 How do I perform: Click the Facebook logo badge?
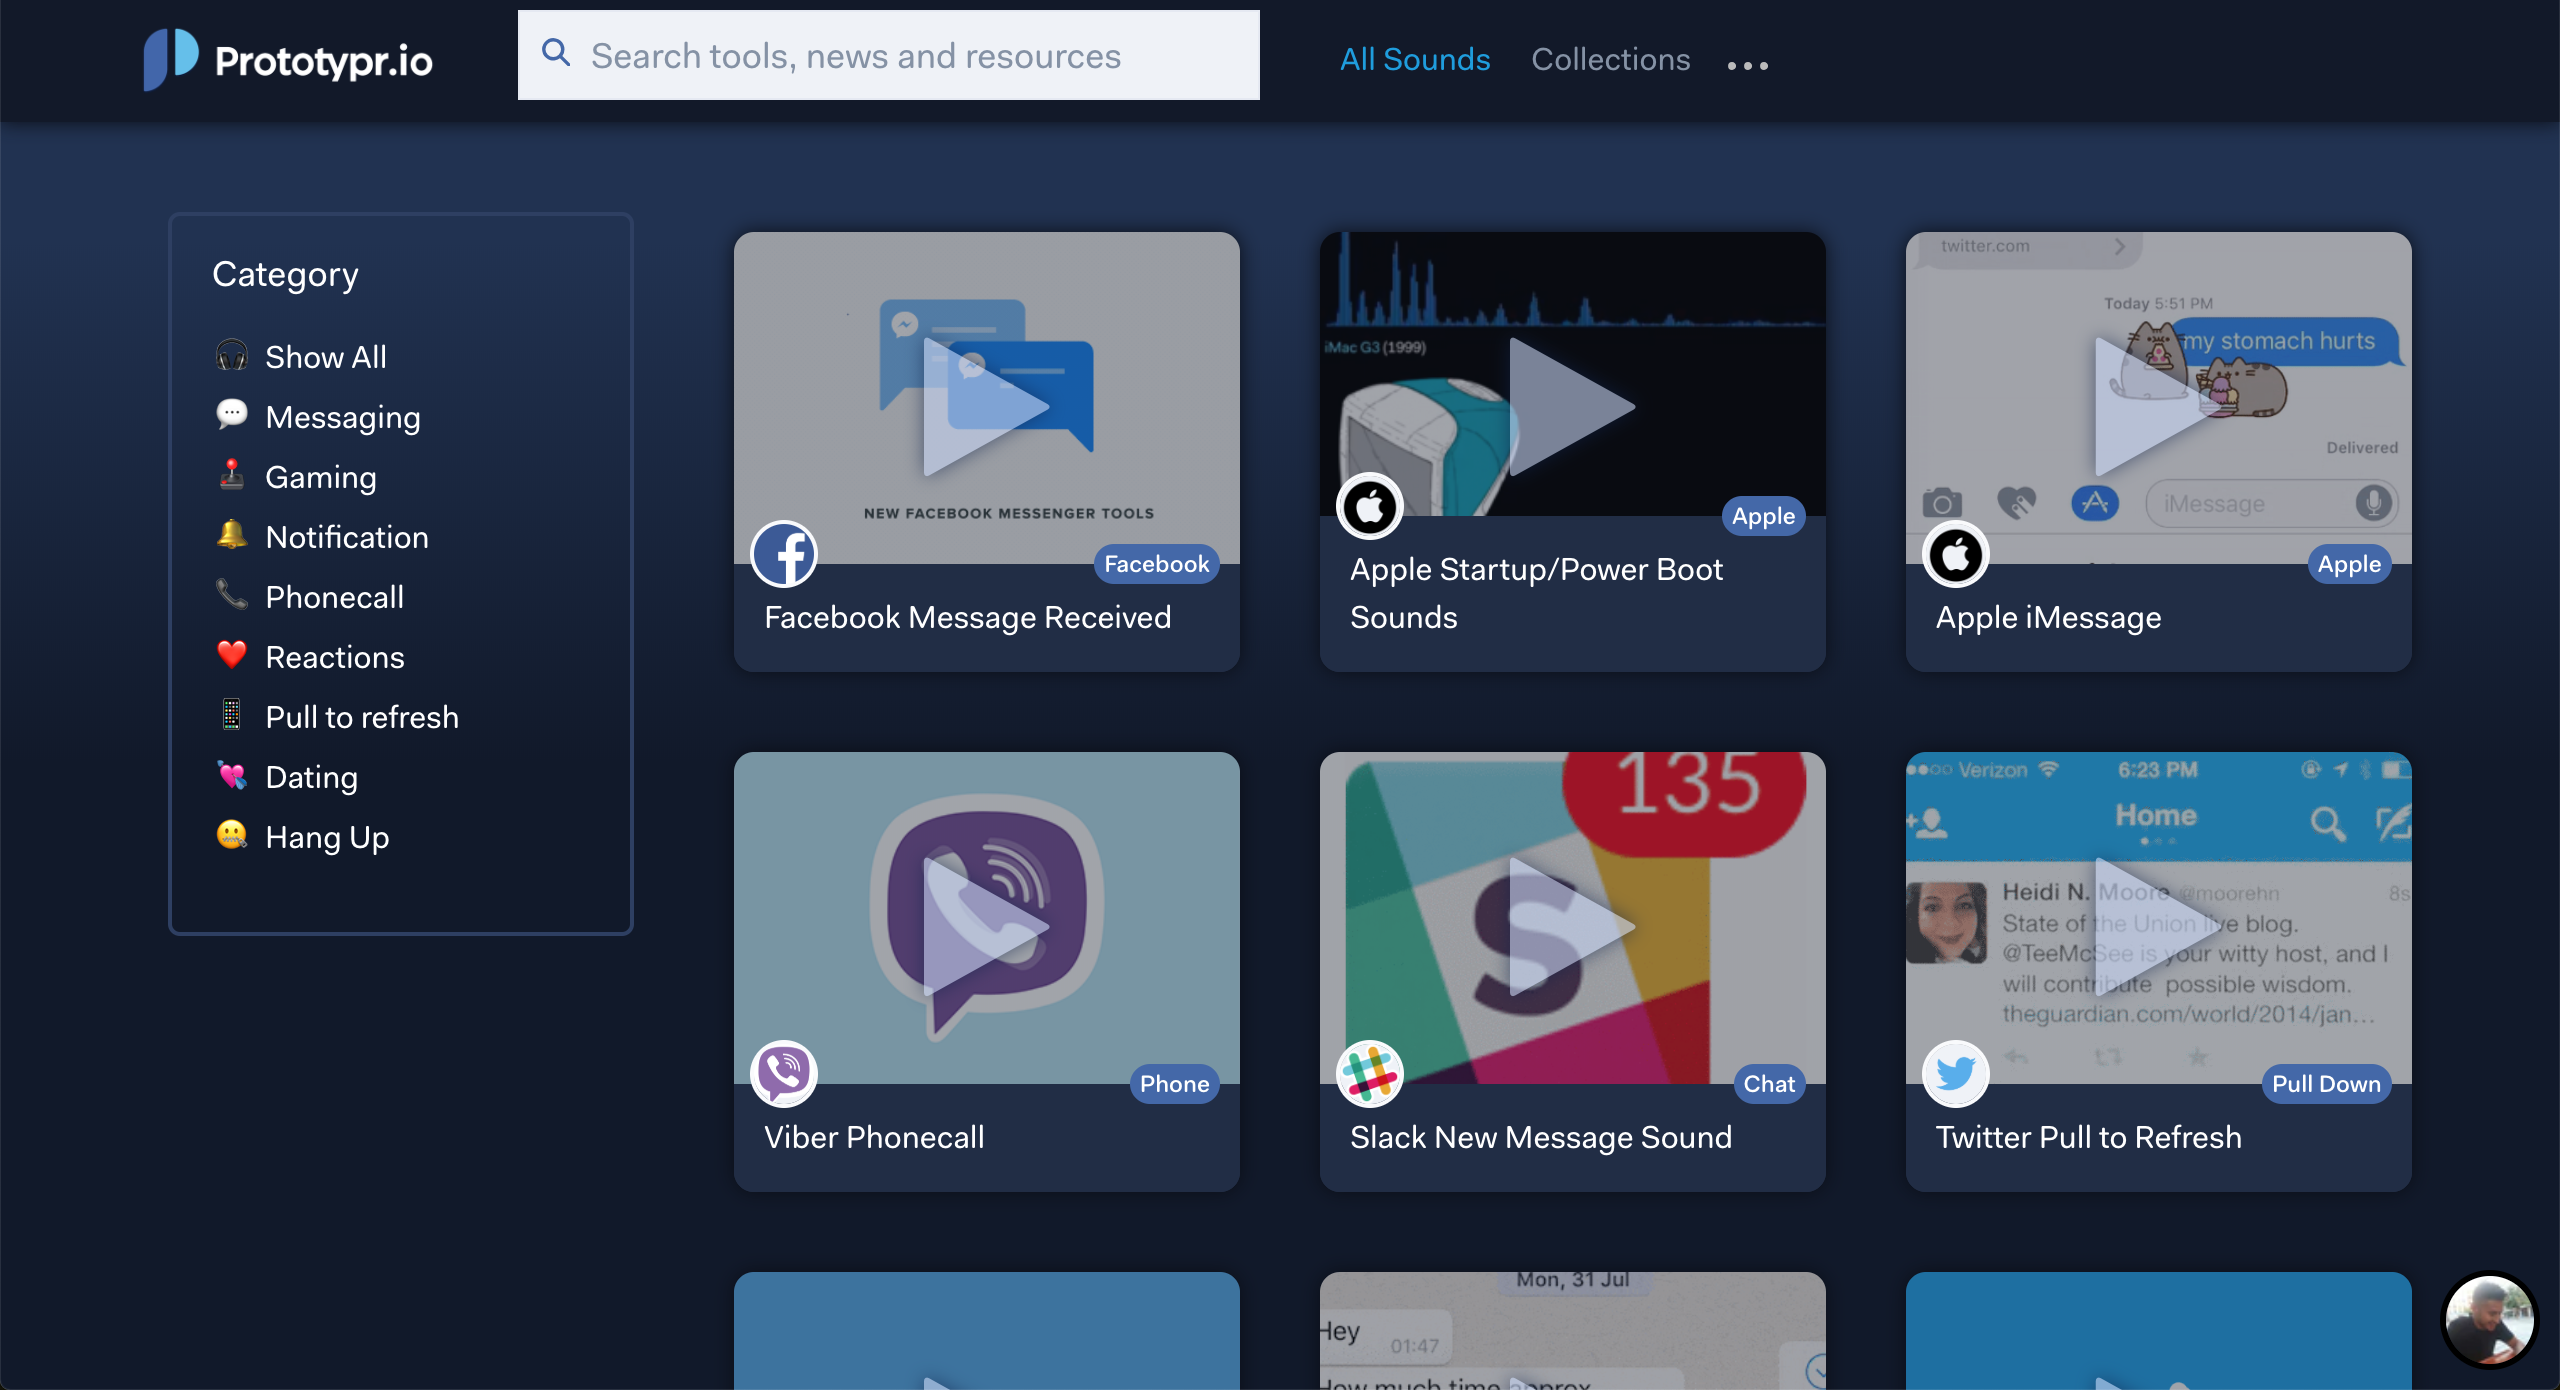(784, 555)
